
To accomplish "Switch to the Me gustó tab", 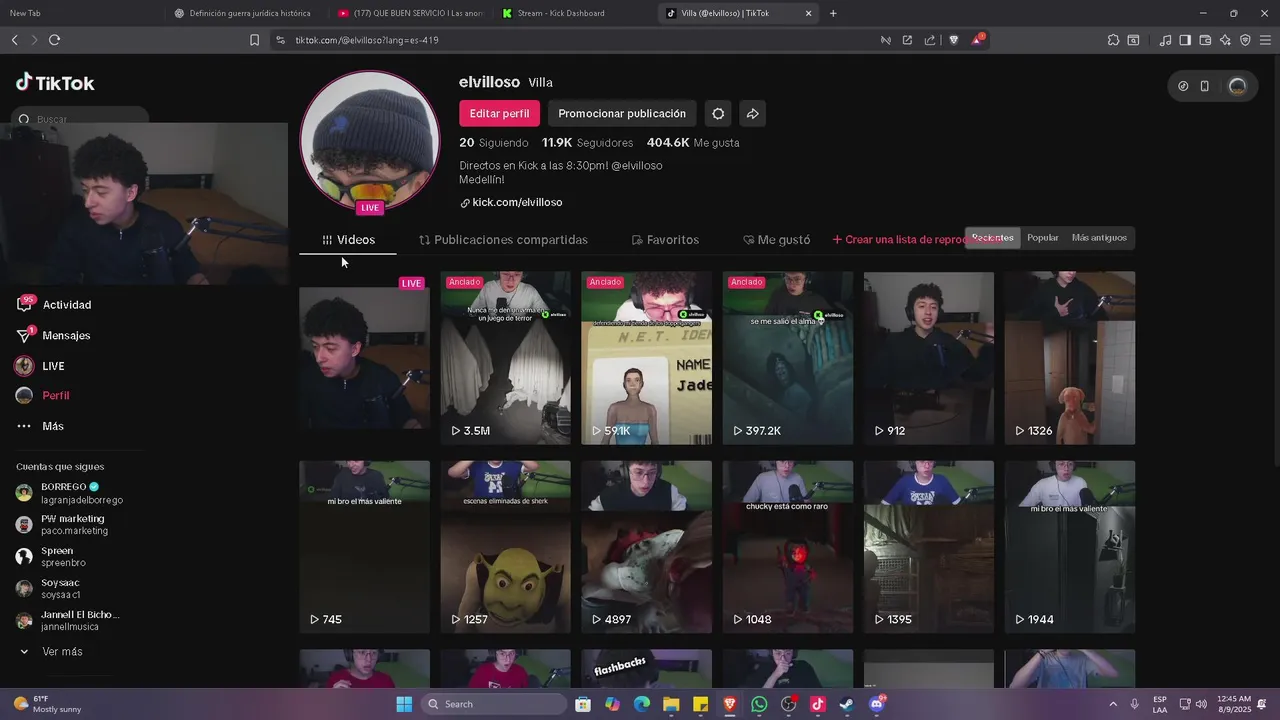I will point(776,240).
